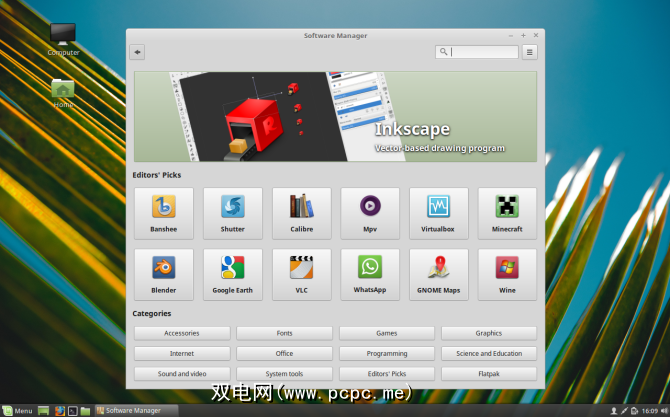Image resolution: width=670 pixels, height=417 pixels.
Task: Open the Shutter app tile
Action: click(x=232, y=214)
